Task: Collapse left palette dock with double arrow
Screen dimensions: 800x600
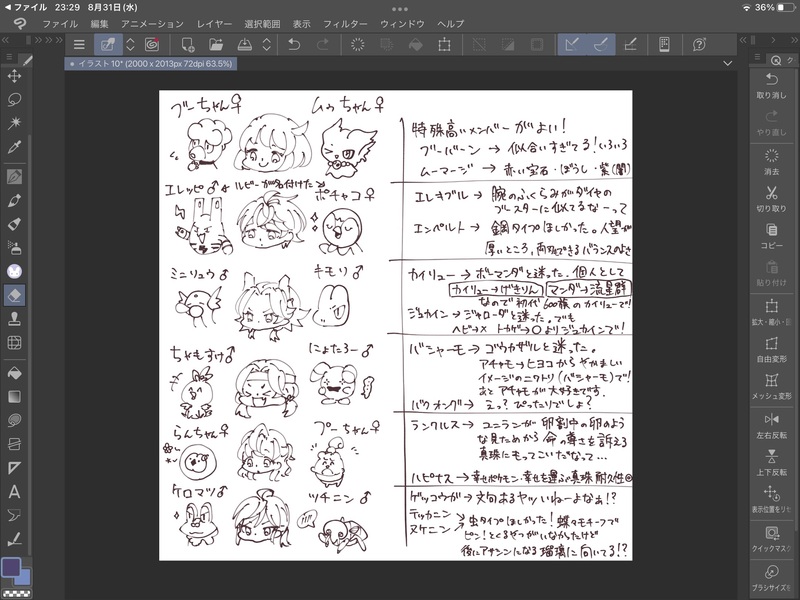Action: click(6, 40)
